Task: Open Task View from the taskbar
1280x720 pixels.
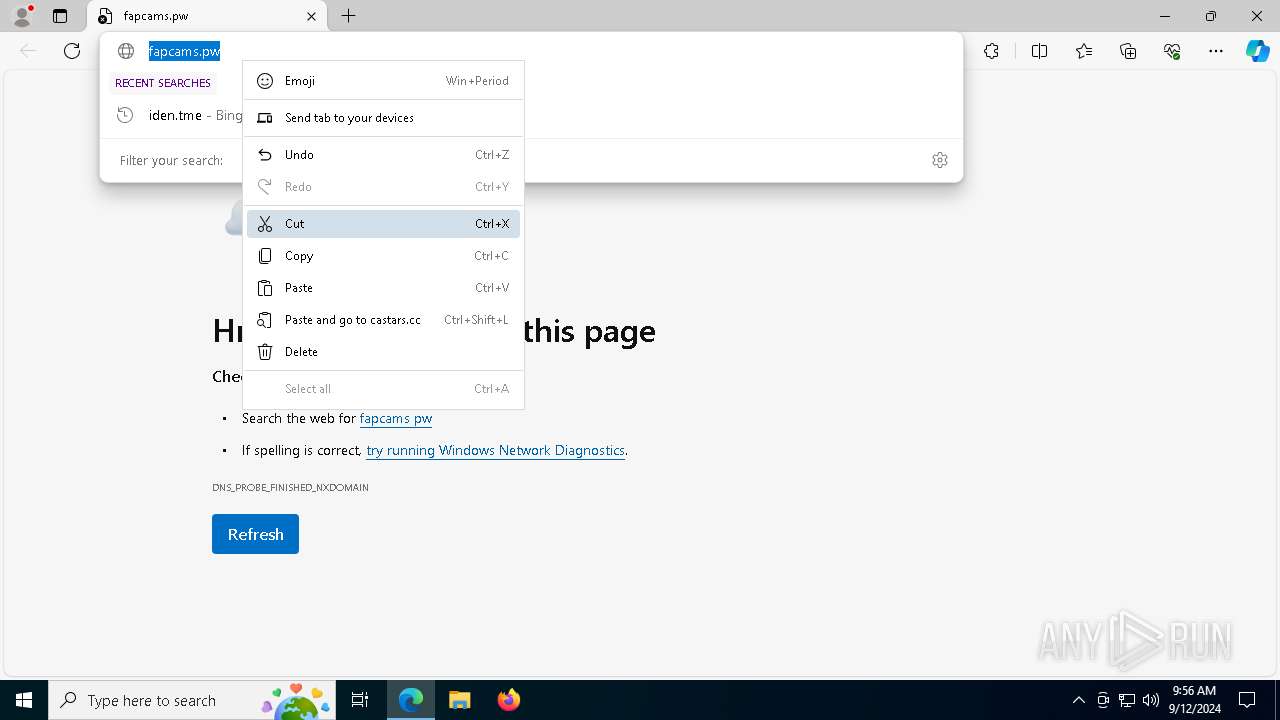Action: click(x=360, y=700)
